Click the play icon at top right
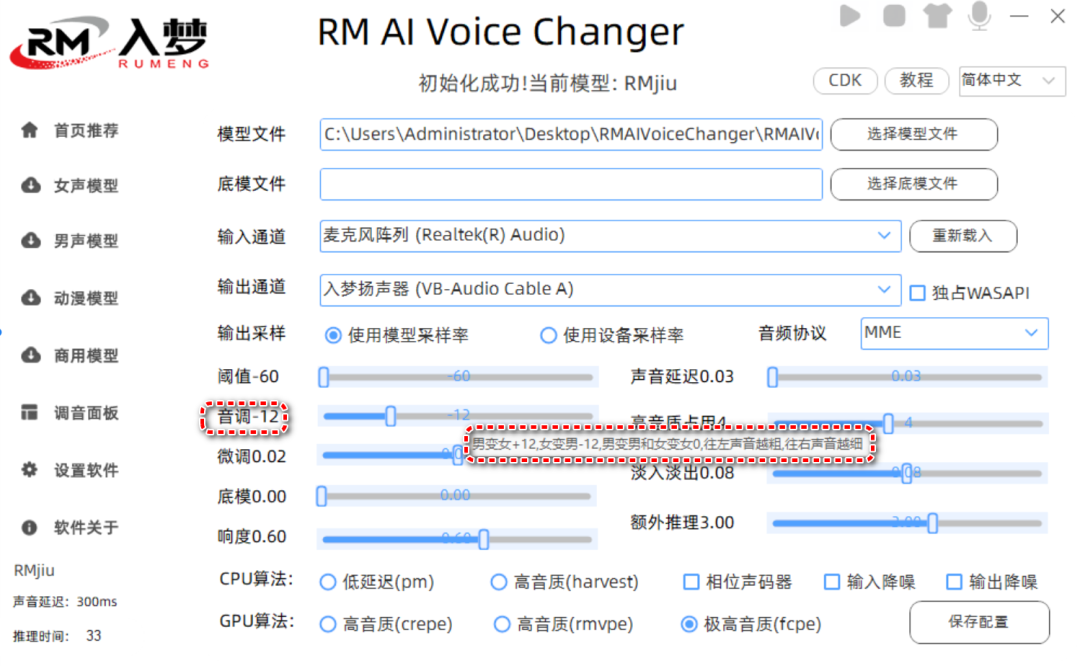This screenshot has width=1080, height=666. 851,16
